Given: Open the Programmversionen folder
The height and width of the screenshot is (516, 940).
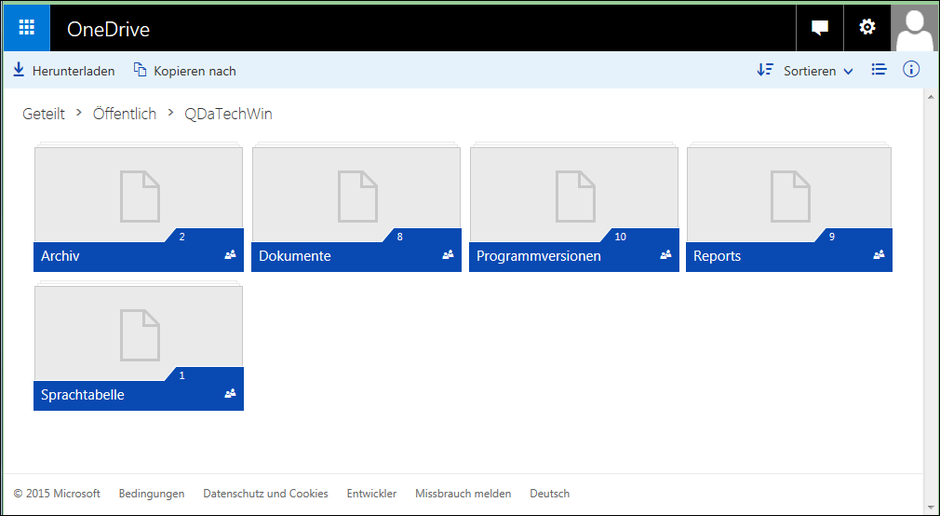Looking at the screenshot, I should (574, 207).
